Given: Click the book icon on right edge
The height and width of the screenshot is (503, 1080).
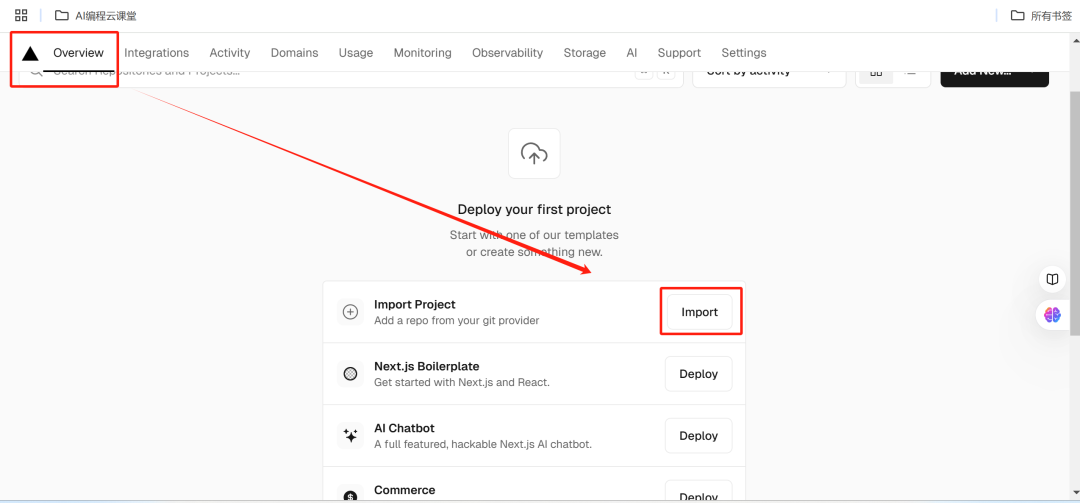Looking at the screenshot, I should pyautogui.click(x=1052, y=279).
